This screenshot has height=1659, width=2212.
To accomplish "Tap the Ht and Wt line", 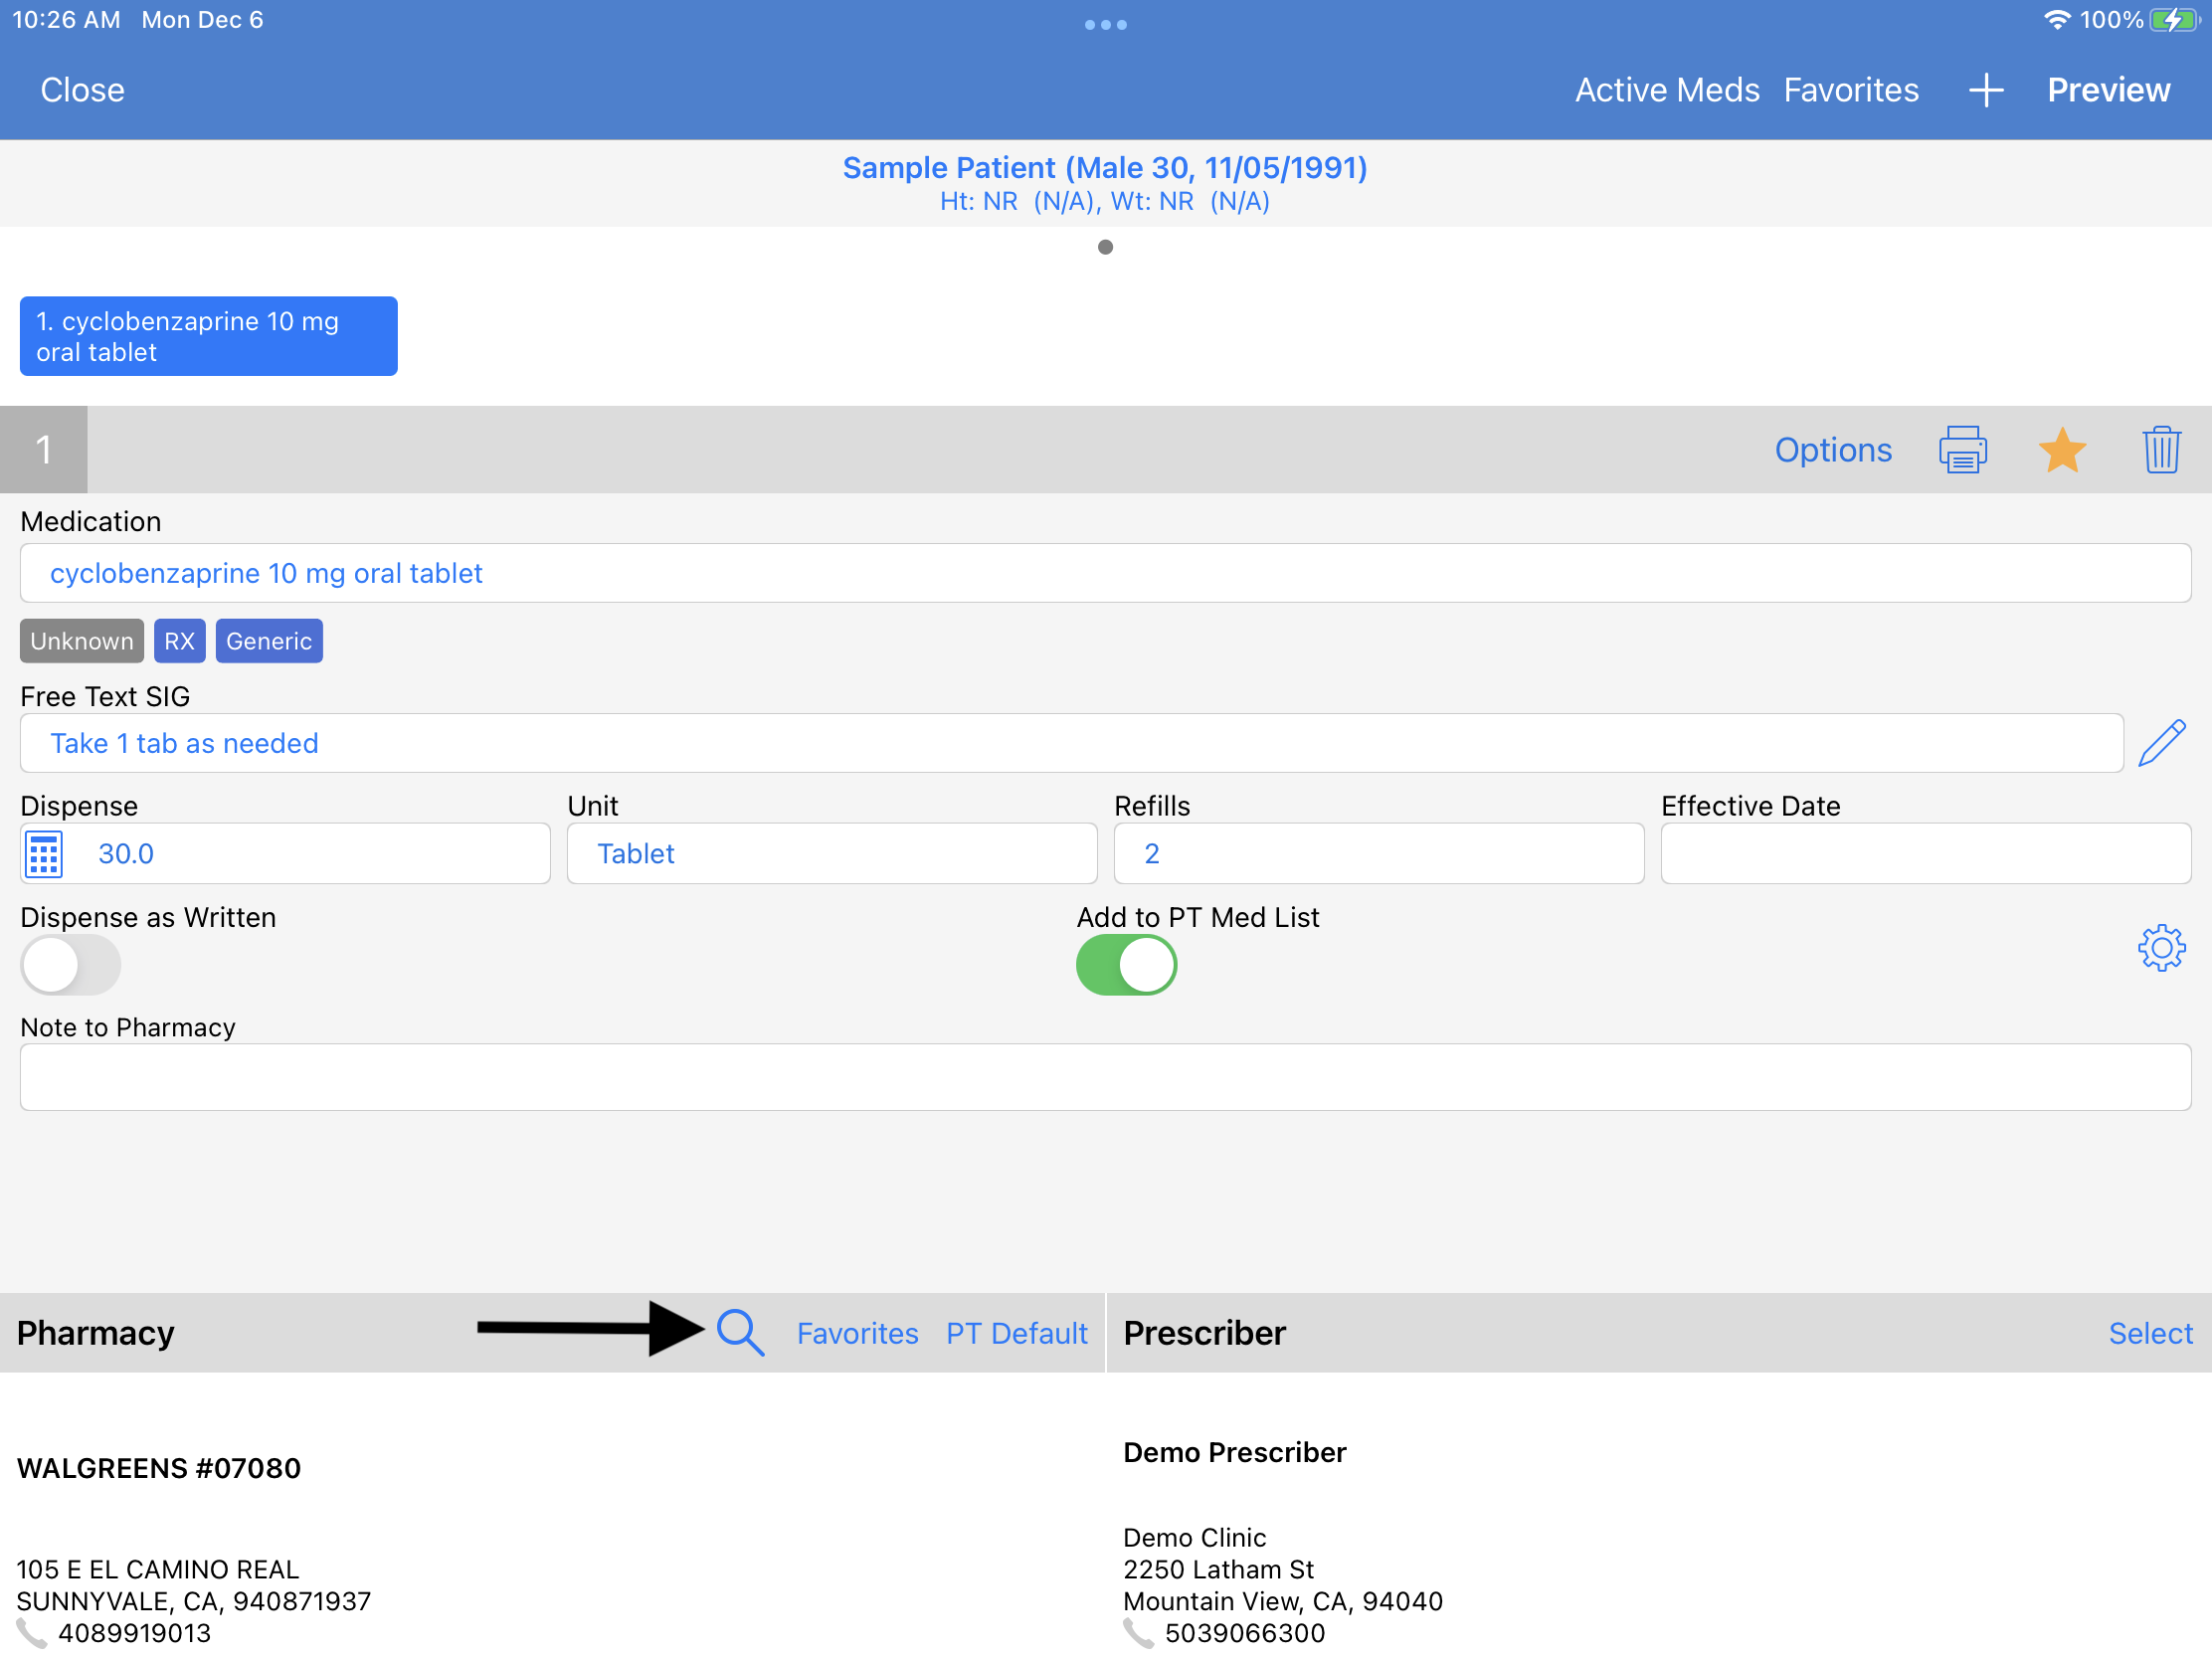I will (x=1104, y=201).
